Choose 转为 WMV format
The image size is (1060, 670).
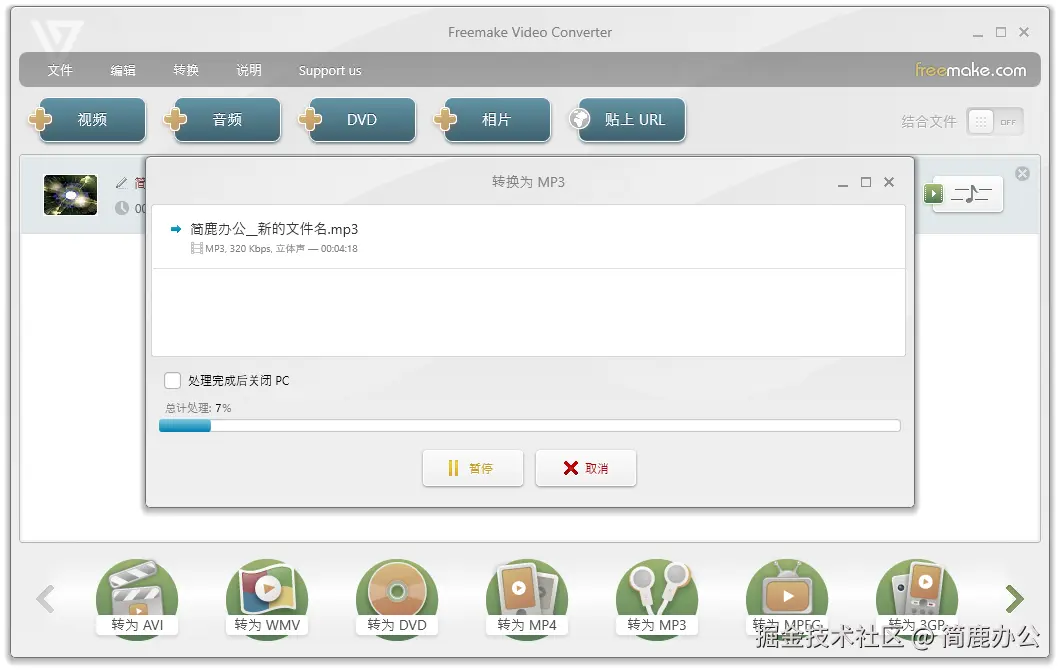pos(267,599)
